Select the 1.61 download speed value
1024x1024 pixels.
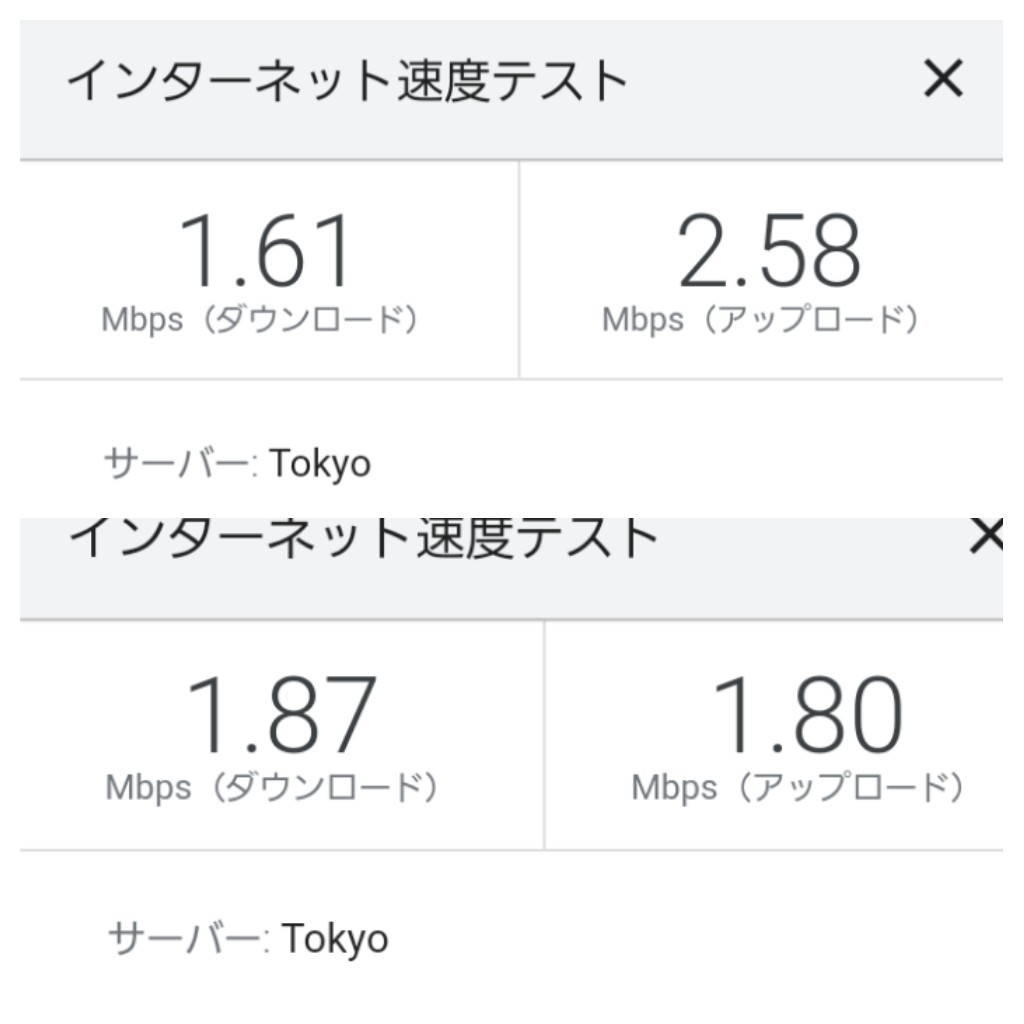tap(266, 251)
